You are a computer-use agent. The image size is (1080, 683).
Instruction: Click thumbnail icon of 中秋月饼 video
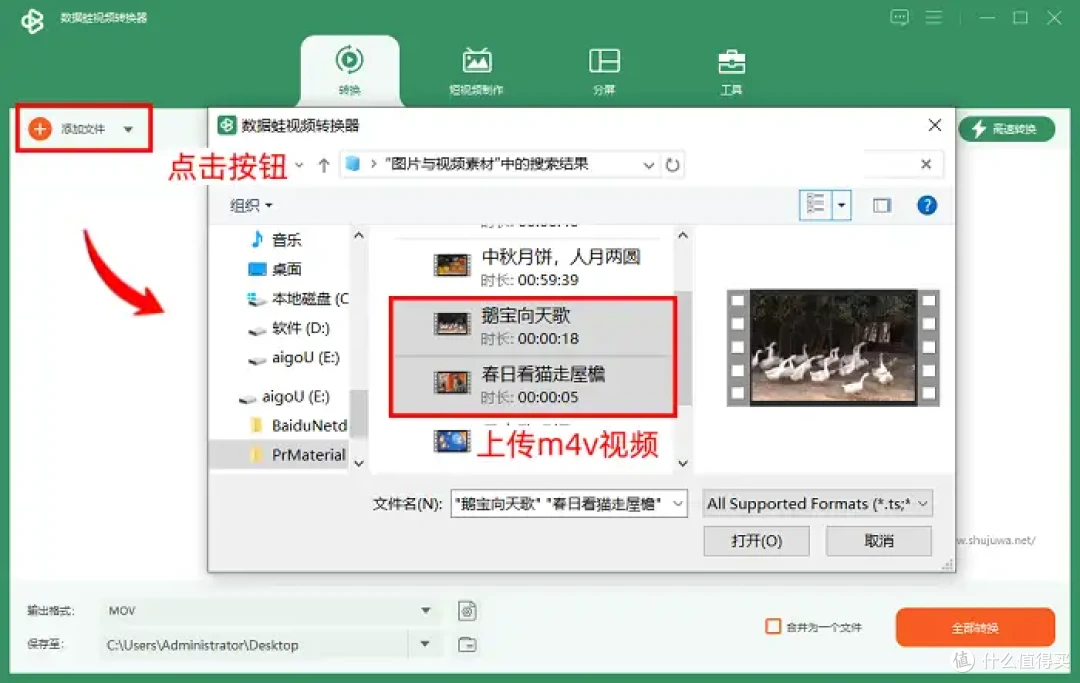tap(452, 265)
